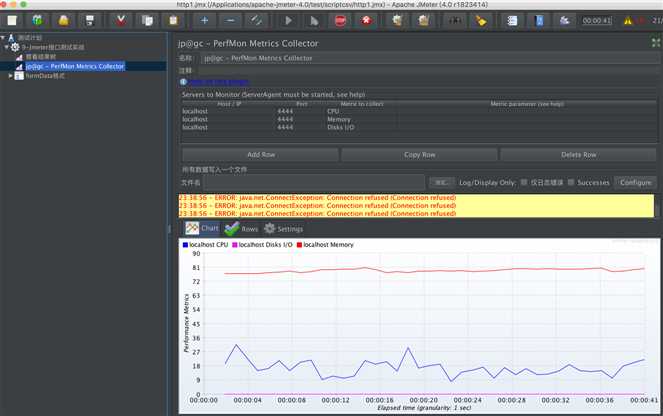Select jp@gc - PerfMon Metrics Collector tree item
This screenshot has width=663, height=416.
[x=75, y=66]
